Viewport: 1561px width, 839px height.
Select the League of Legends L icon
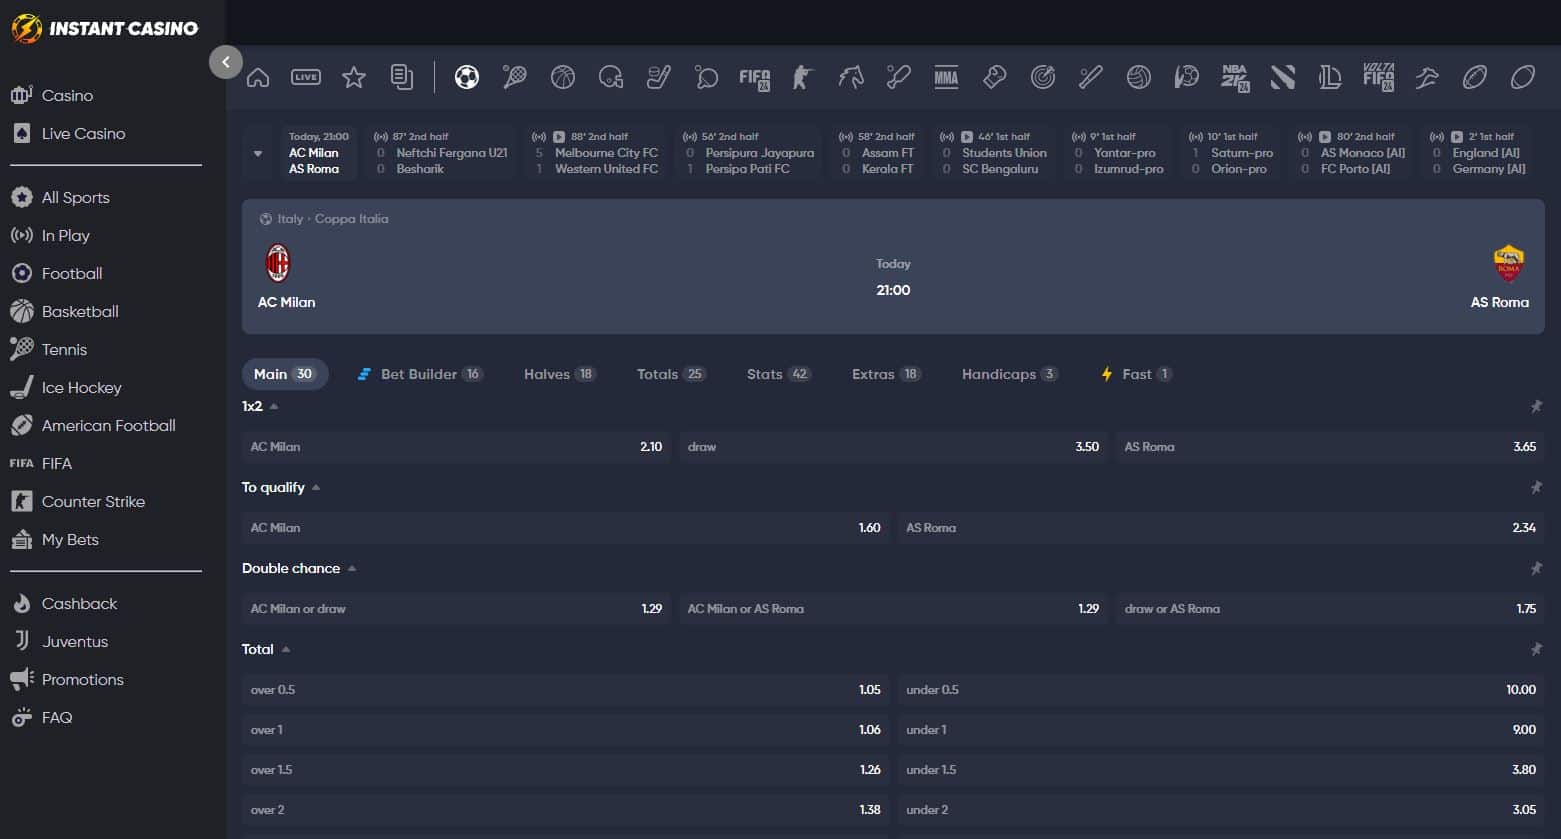coord(1330,77)
